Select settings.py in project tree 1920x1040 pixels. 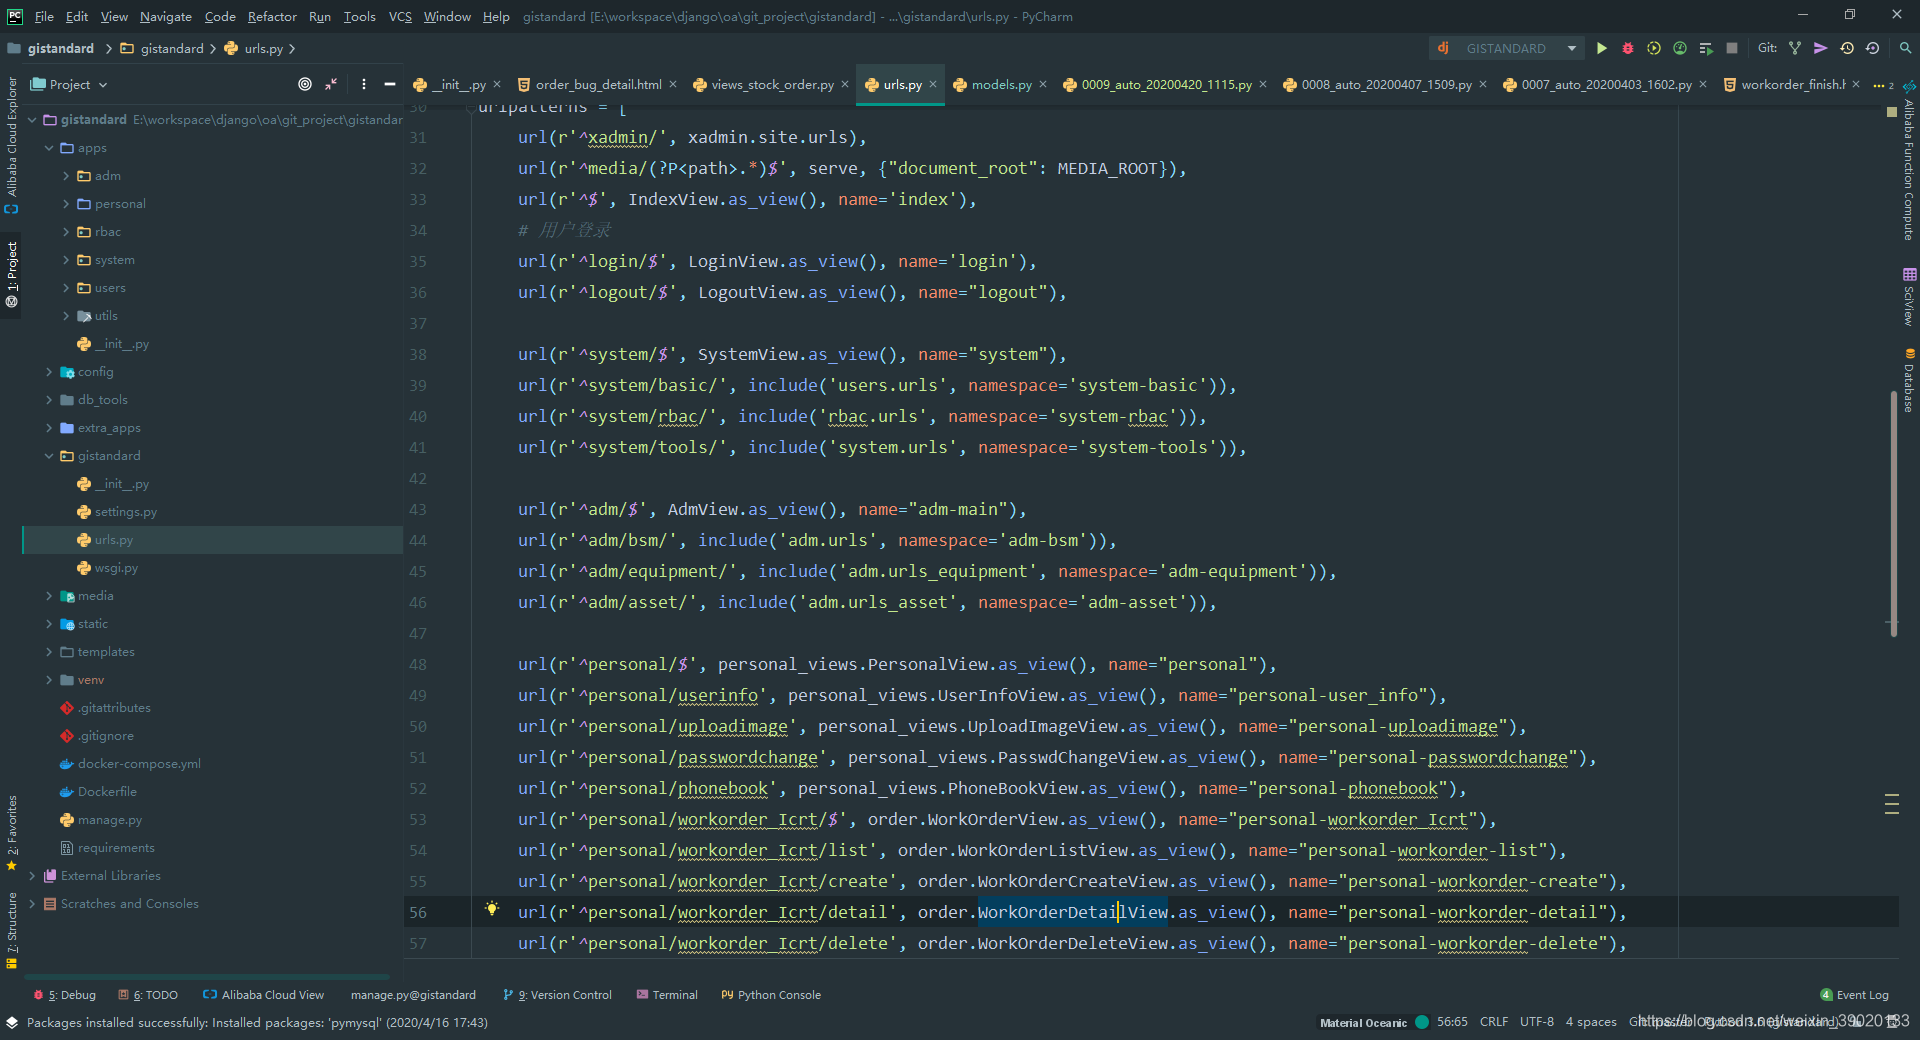126,512
